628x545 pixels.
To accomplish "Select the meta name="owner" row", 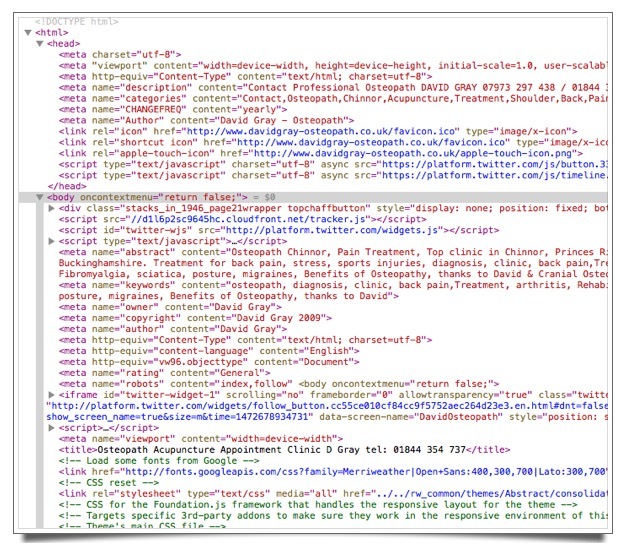I will click(170, 307).
